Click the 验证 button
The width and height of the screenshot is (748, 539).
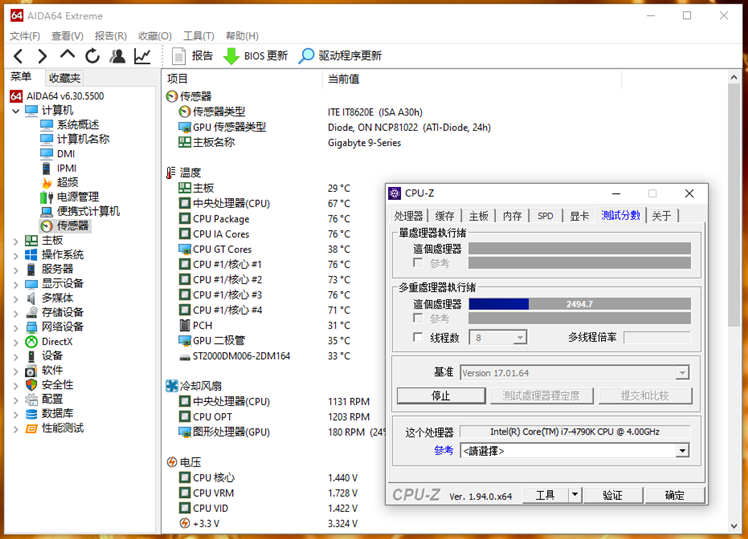[613, 495]
